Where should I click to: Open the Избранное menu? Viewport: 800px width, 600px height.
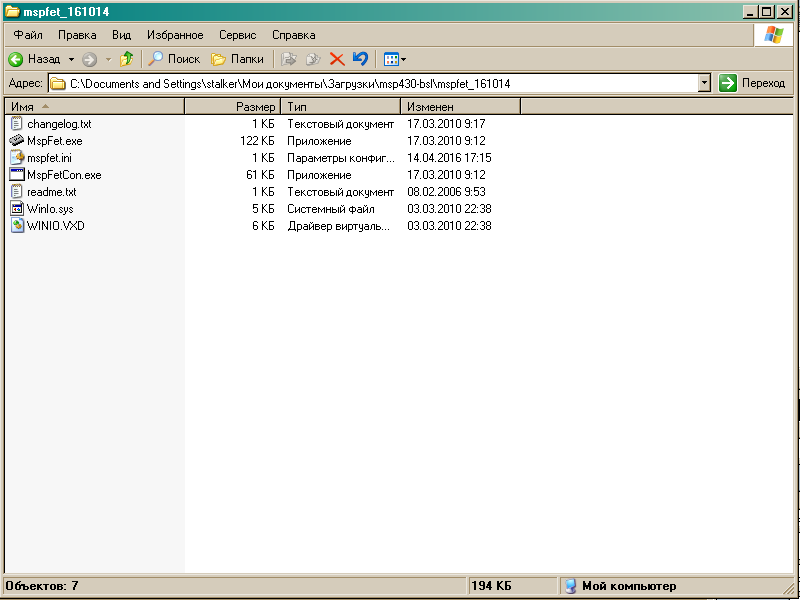[175, 35]
